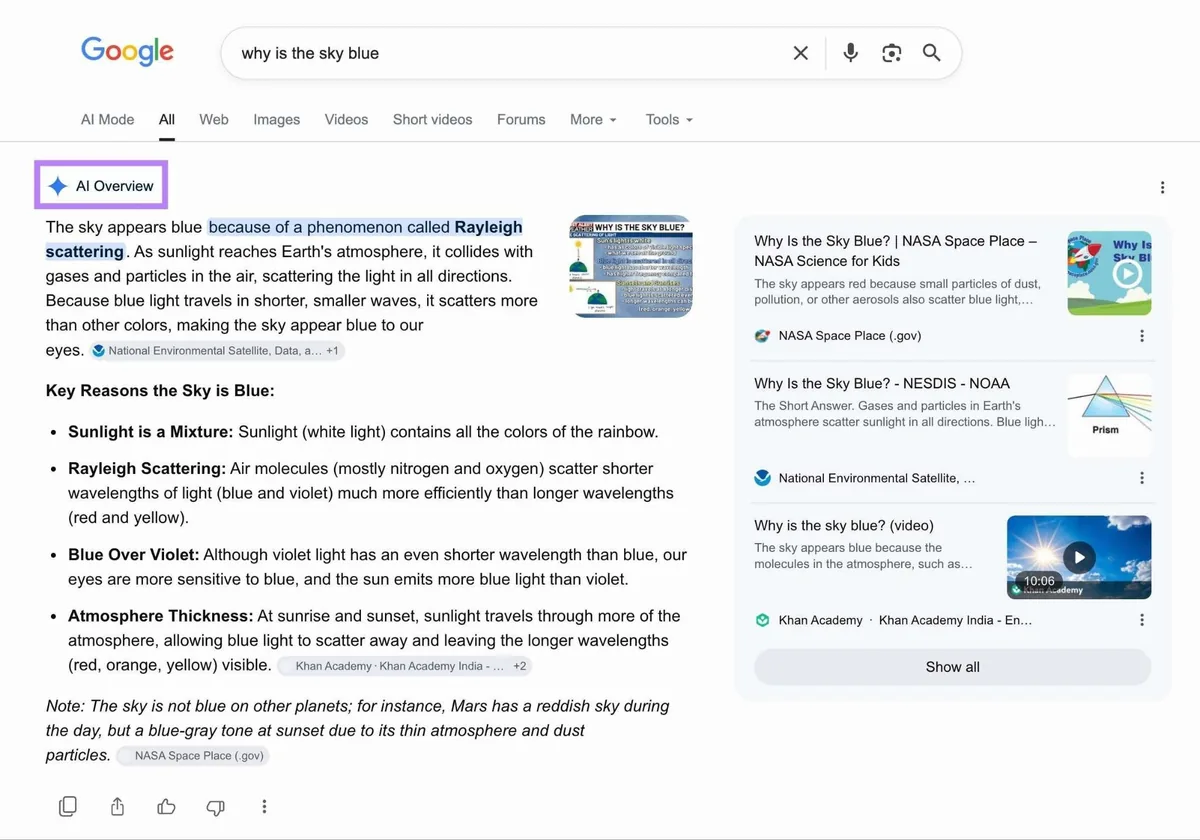1200x840 pixels.
Task: Give thumbs down to AI Overview
Action: click(x=215, y=806)
